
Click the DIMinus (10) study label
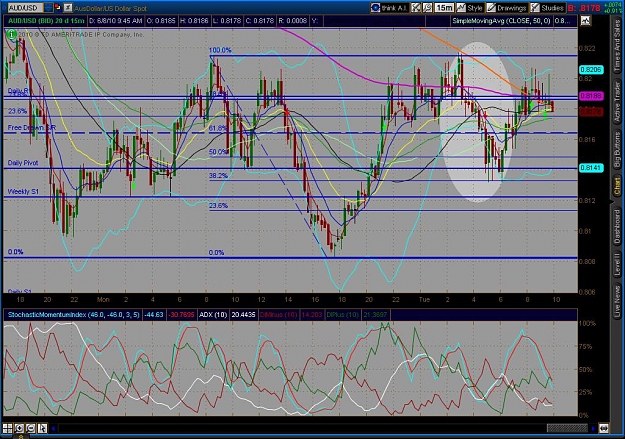point(278,315)
